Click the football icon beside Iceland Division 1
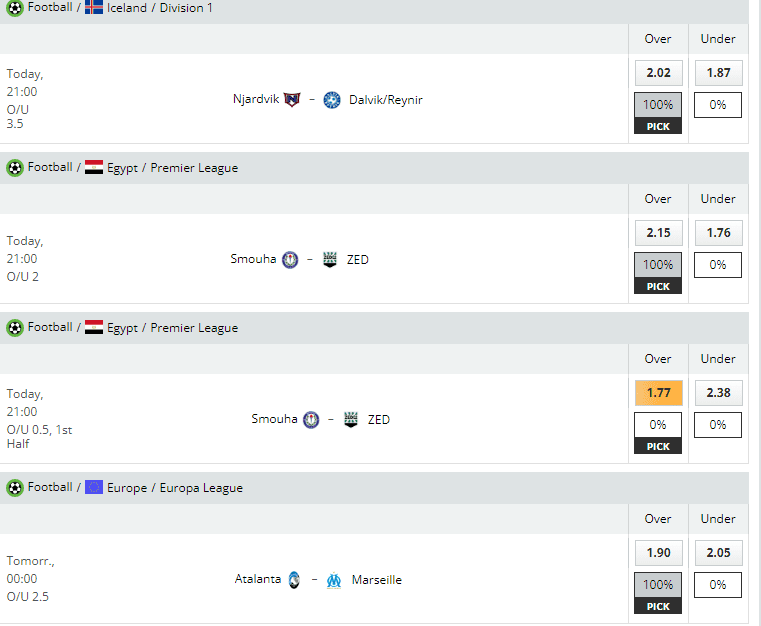This screenshot has height=626, width=761. point(15,8)
